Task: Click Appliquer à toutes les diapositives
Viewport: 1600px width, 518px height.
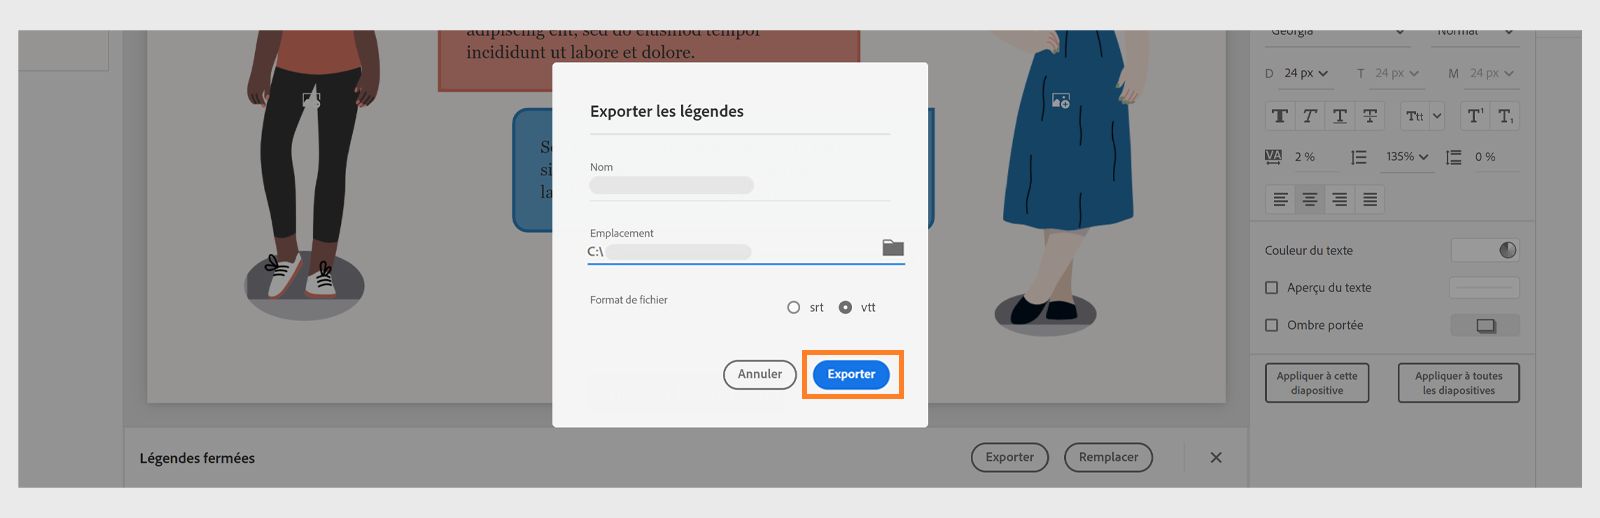Action: coord(1459,383)
